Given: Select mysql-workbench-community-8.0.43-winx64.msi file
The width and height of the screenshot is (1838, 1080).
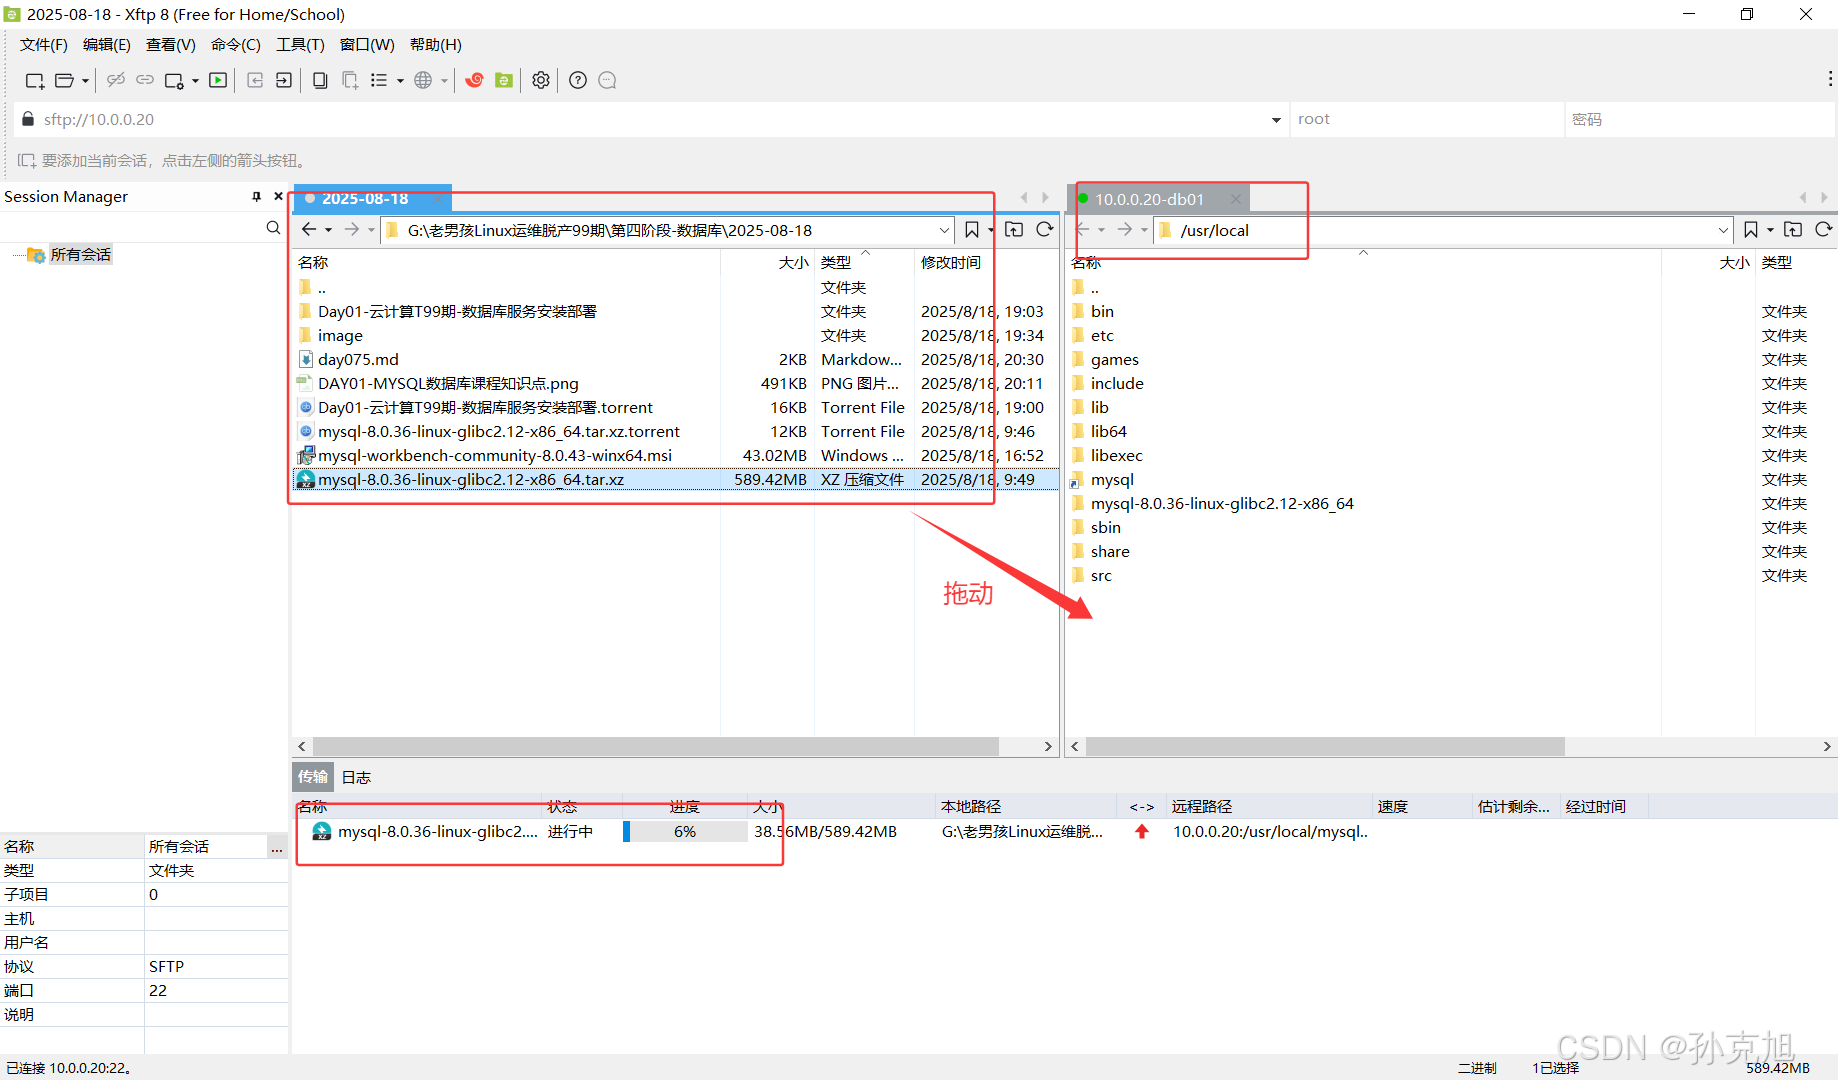Looking at the screenshot, I should [495, 455].
